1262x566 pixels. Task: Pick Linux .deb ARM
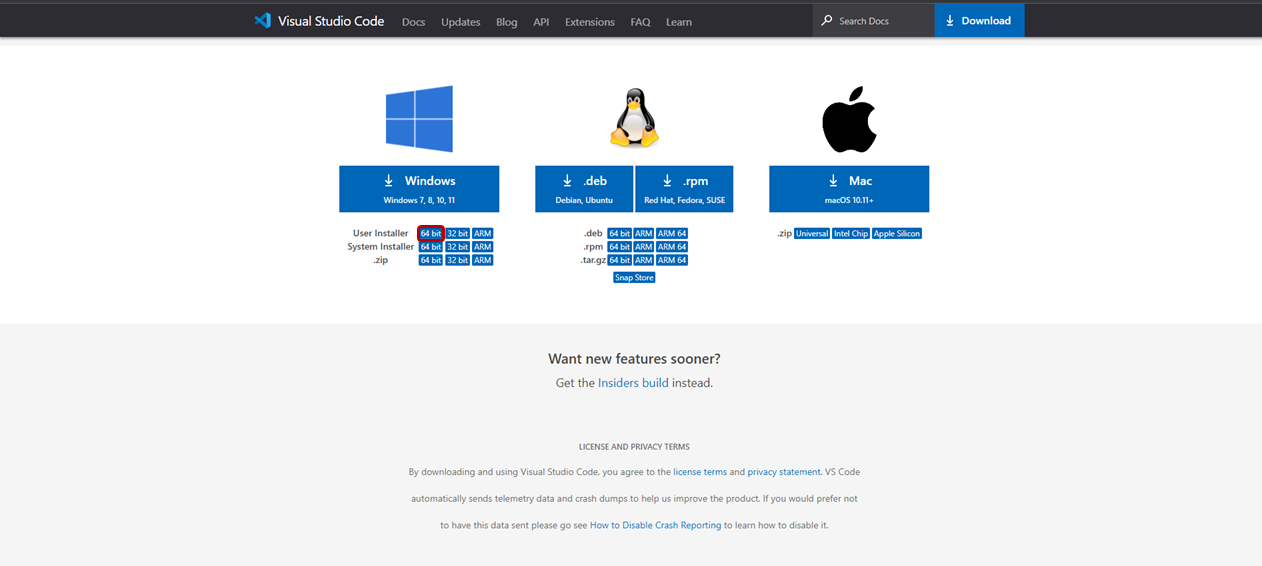point(643,234)
